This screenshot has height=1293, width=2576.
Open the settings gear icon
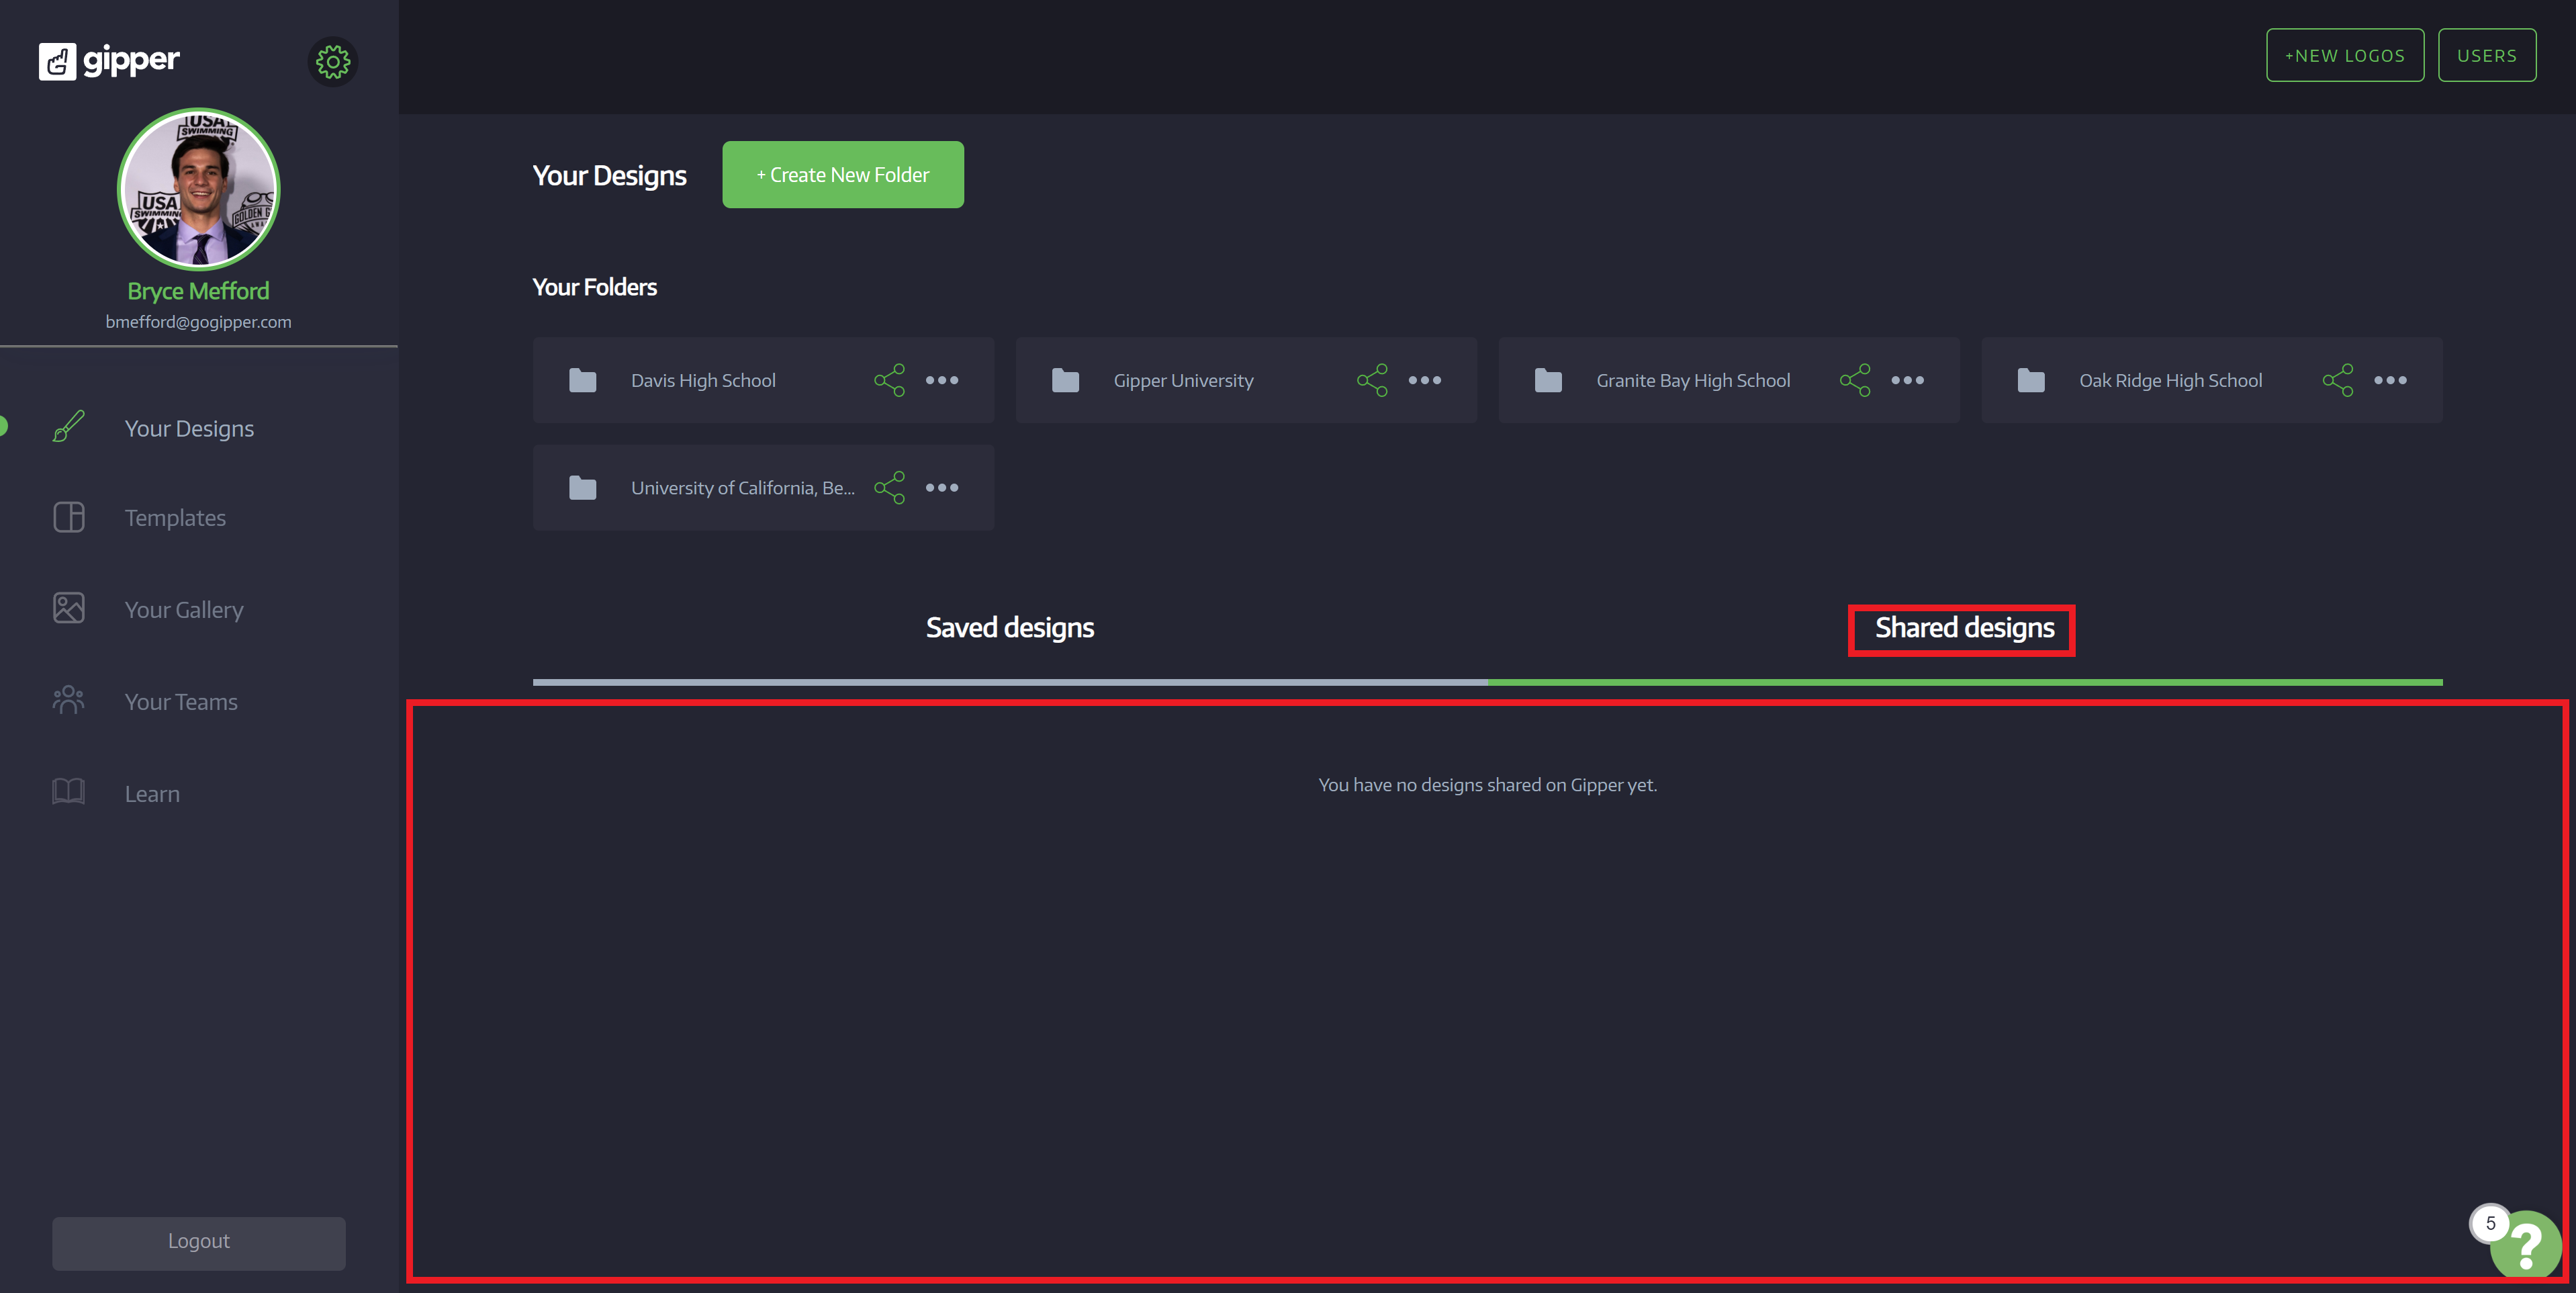333,62
